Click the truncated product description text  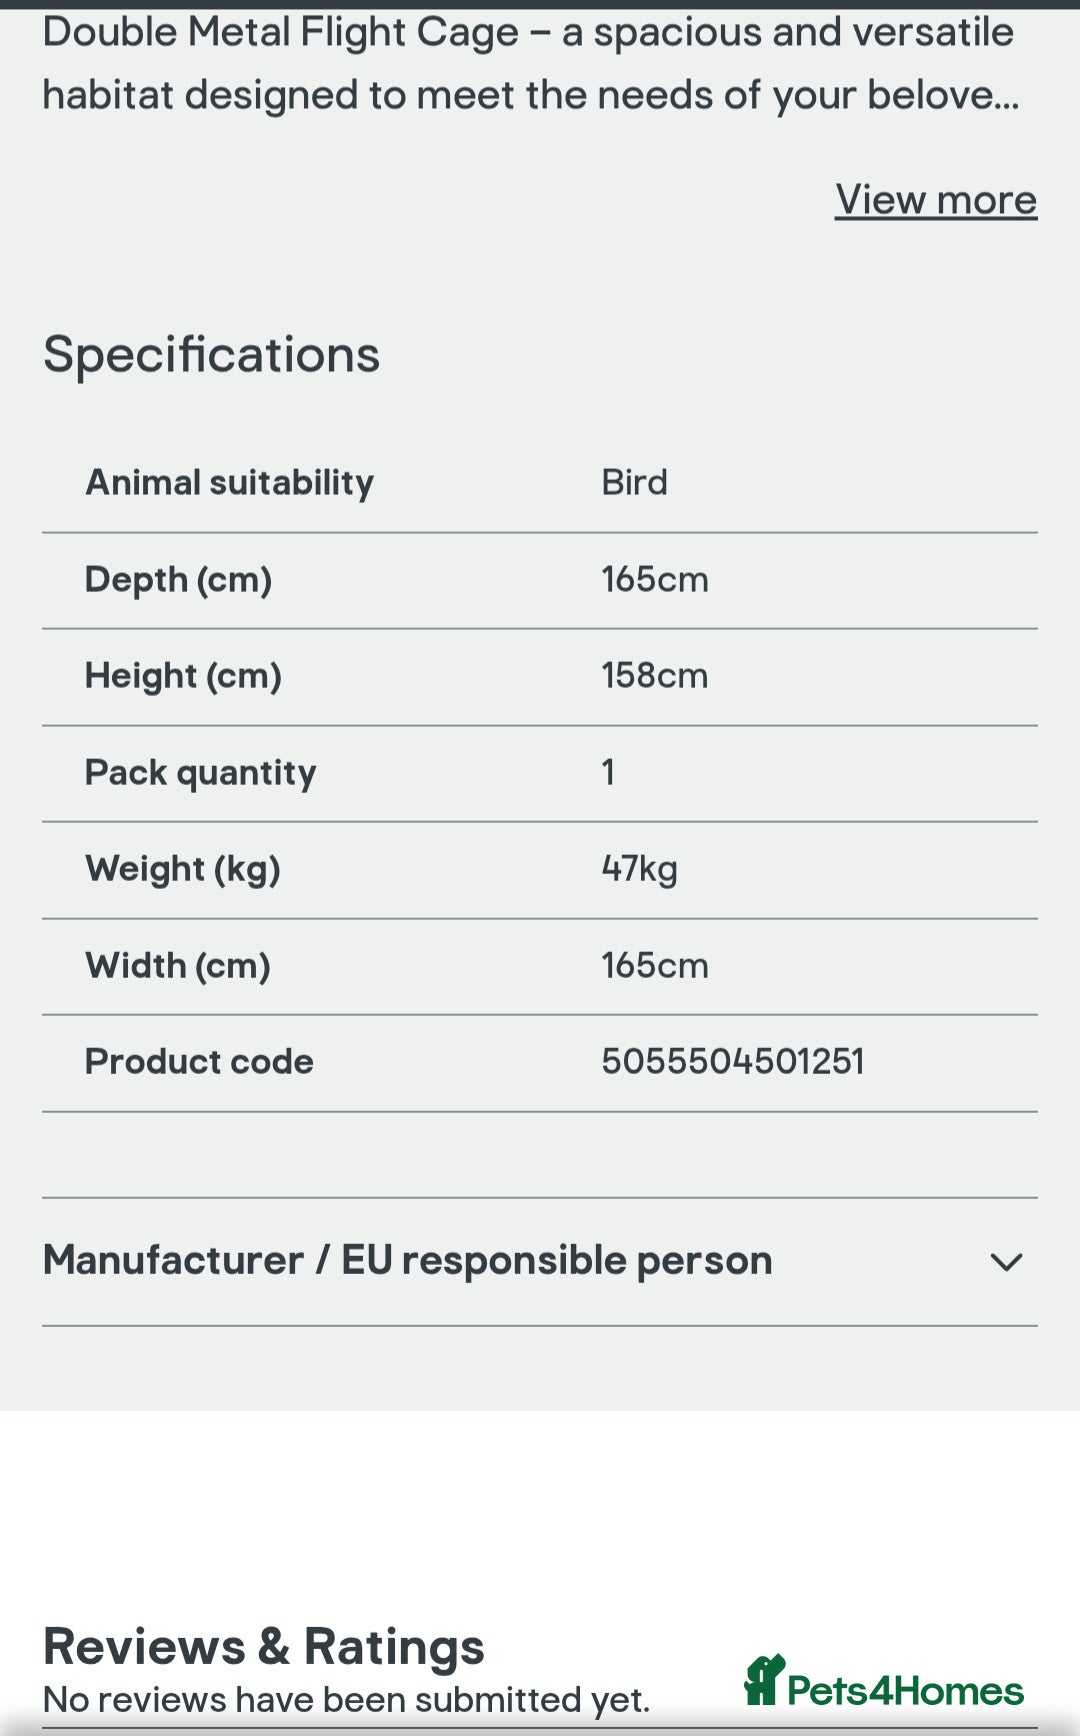[530, 64]
